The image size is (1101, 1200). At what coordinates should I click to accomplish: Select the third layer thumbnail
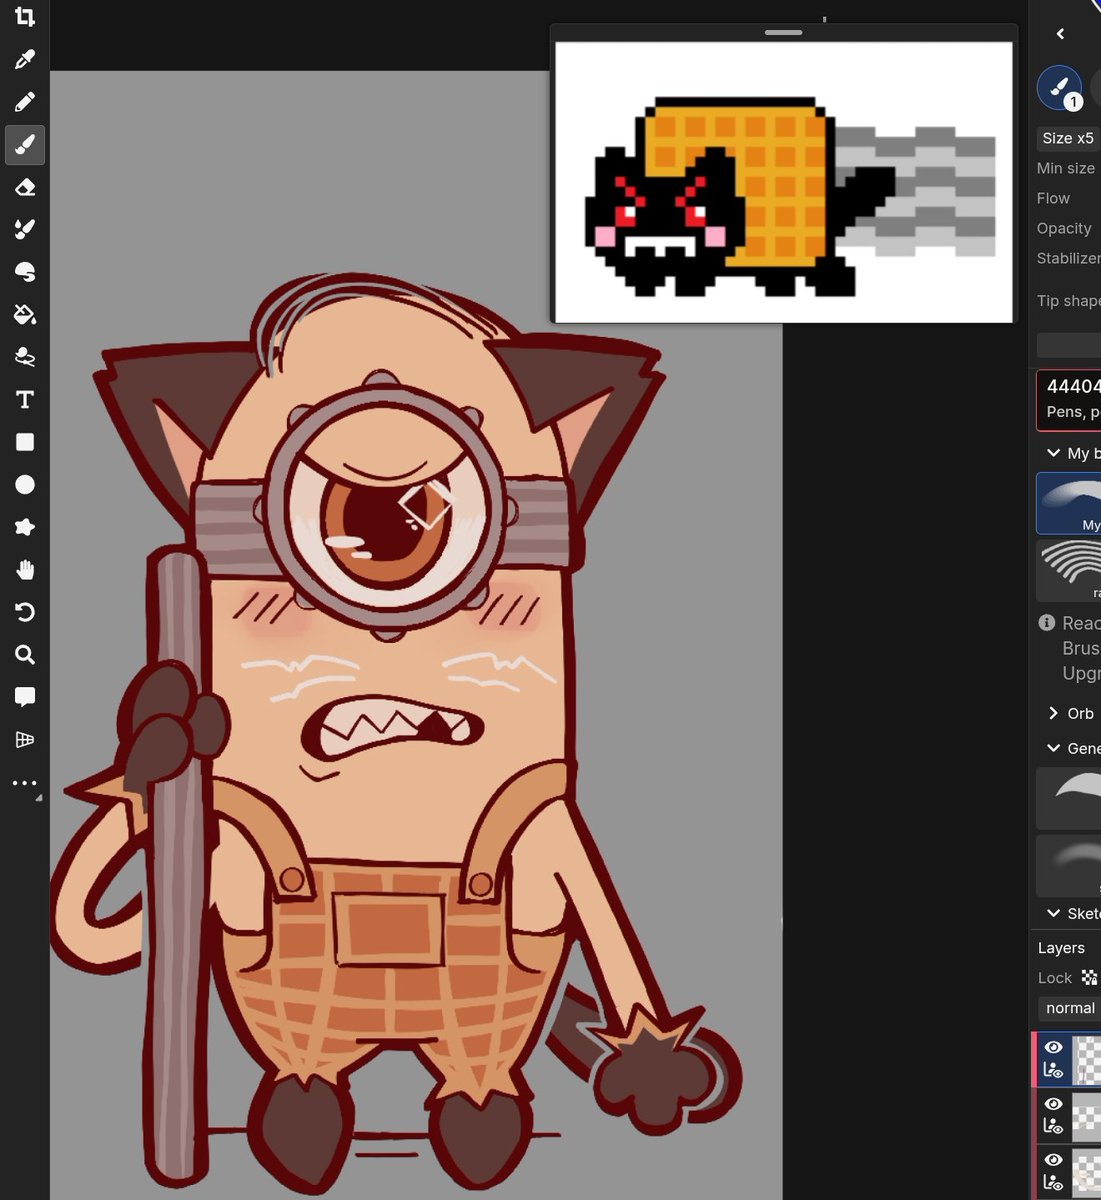(x=1087, y=1172)
